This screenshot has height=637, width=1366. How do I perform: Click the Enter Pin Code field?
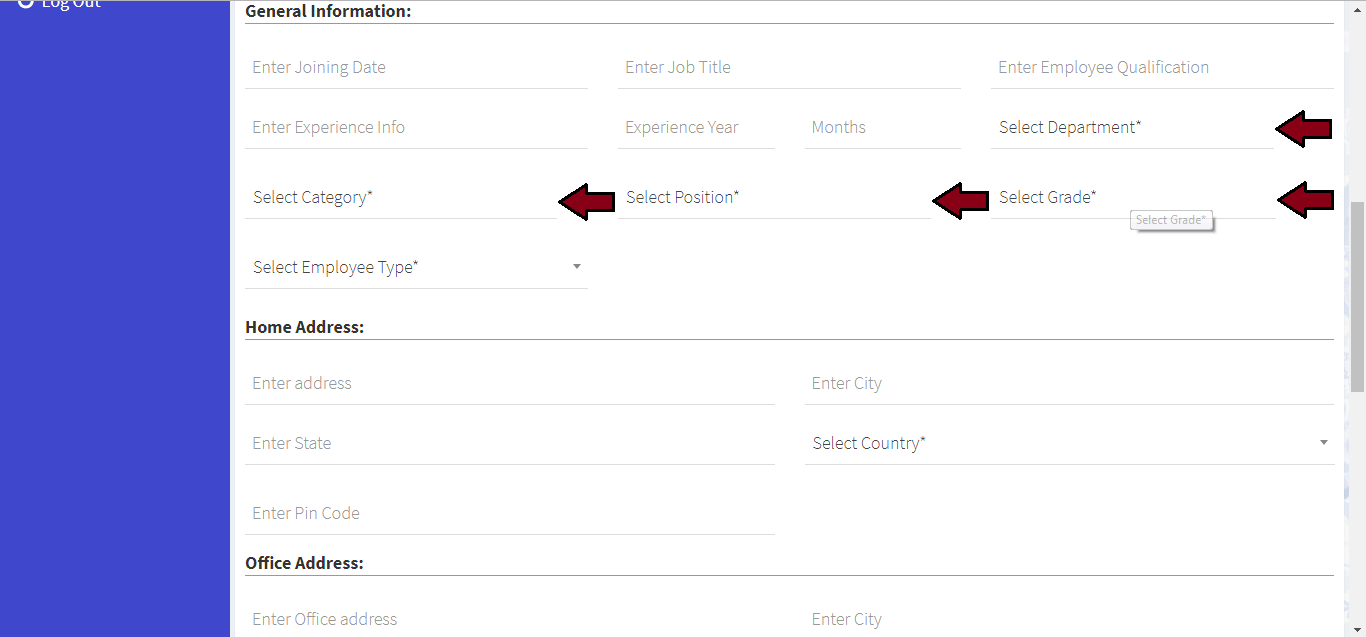tap(509, 514)
